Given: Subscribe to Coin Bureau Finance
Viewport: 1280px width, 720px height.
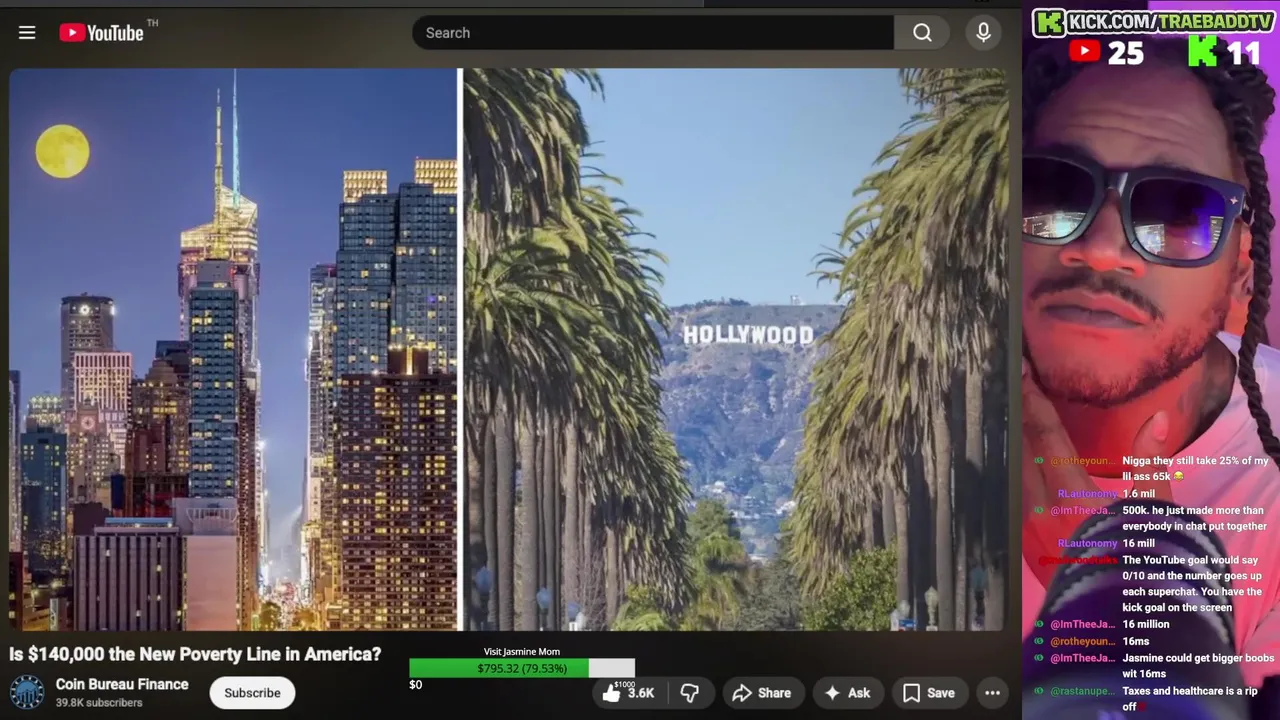Looking at the screenshot, I should coord(252,692).
